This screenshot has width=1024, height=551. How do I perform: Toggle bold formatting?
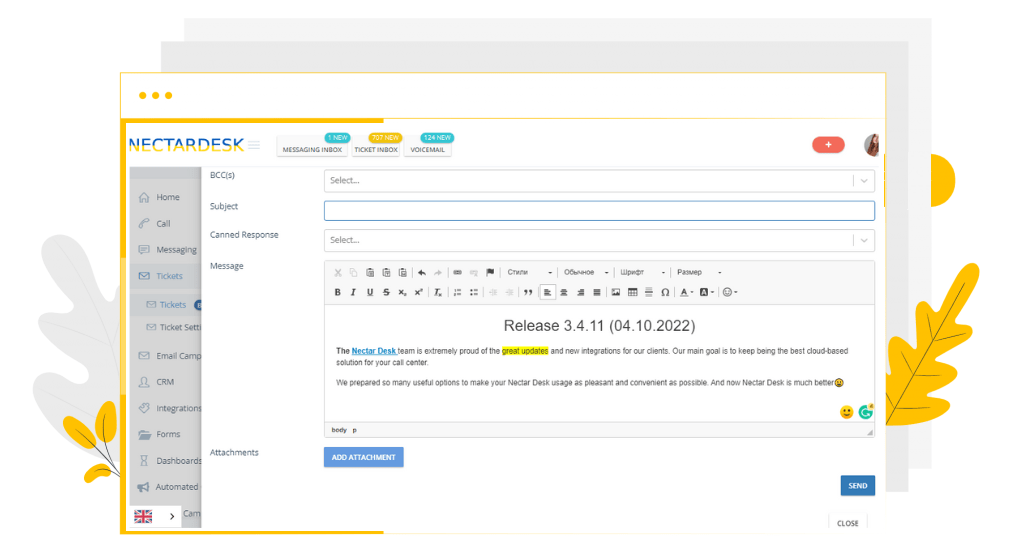pyautogui.click(x=338, y=292)
